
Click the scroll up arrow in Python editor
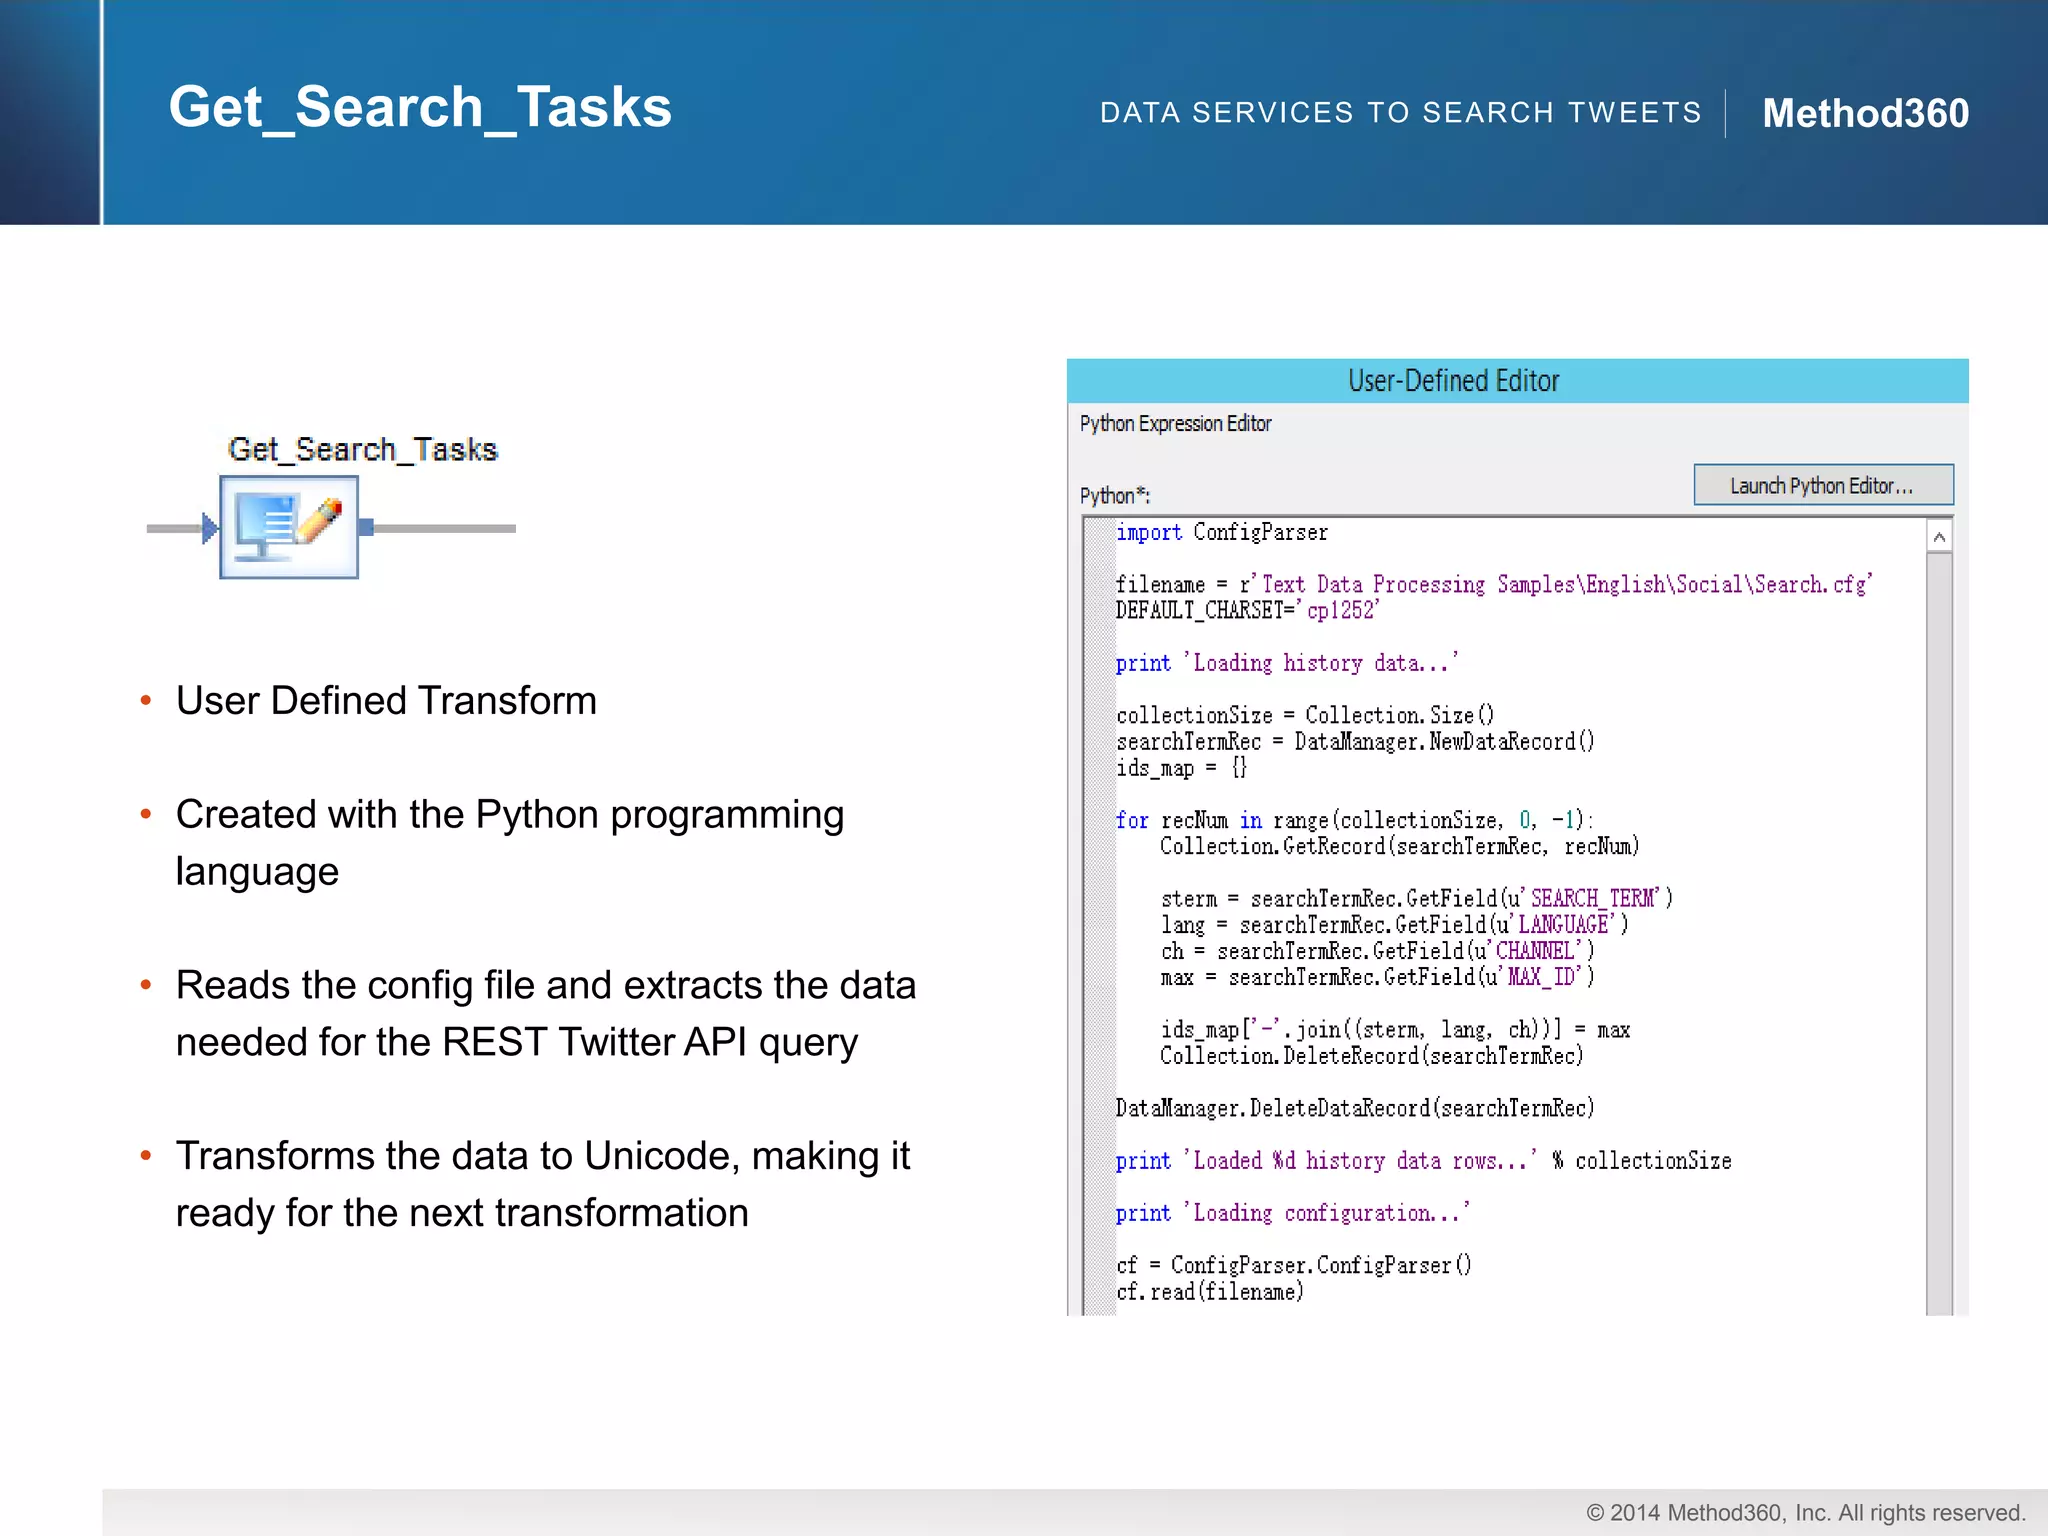(1939, 537)
